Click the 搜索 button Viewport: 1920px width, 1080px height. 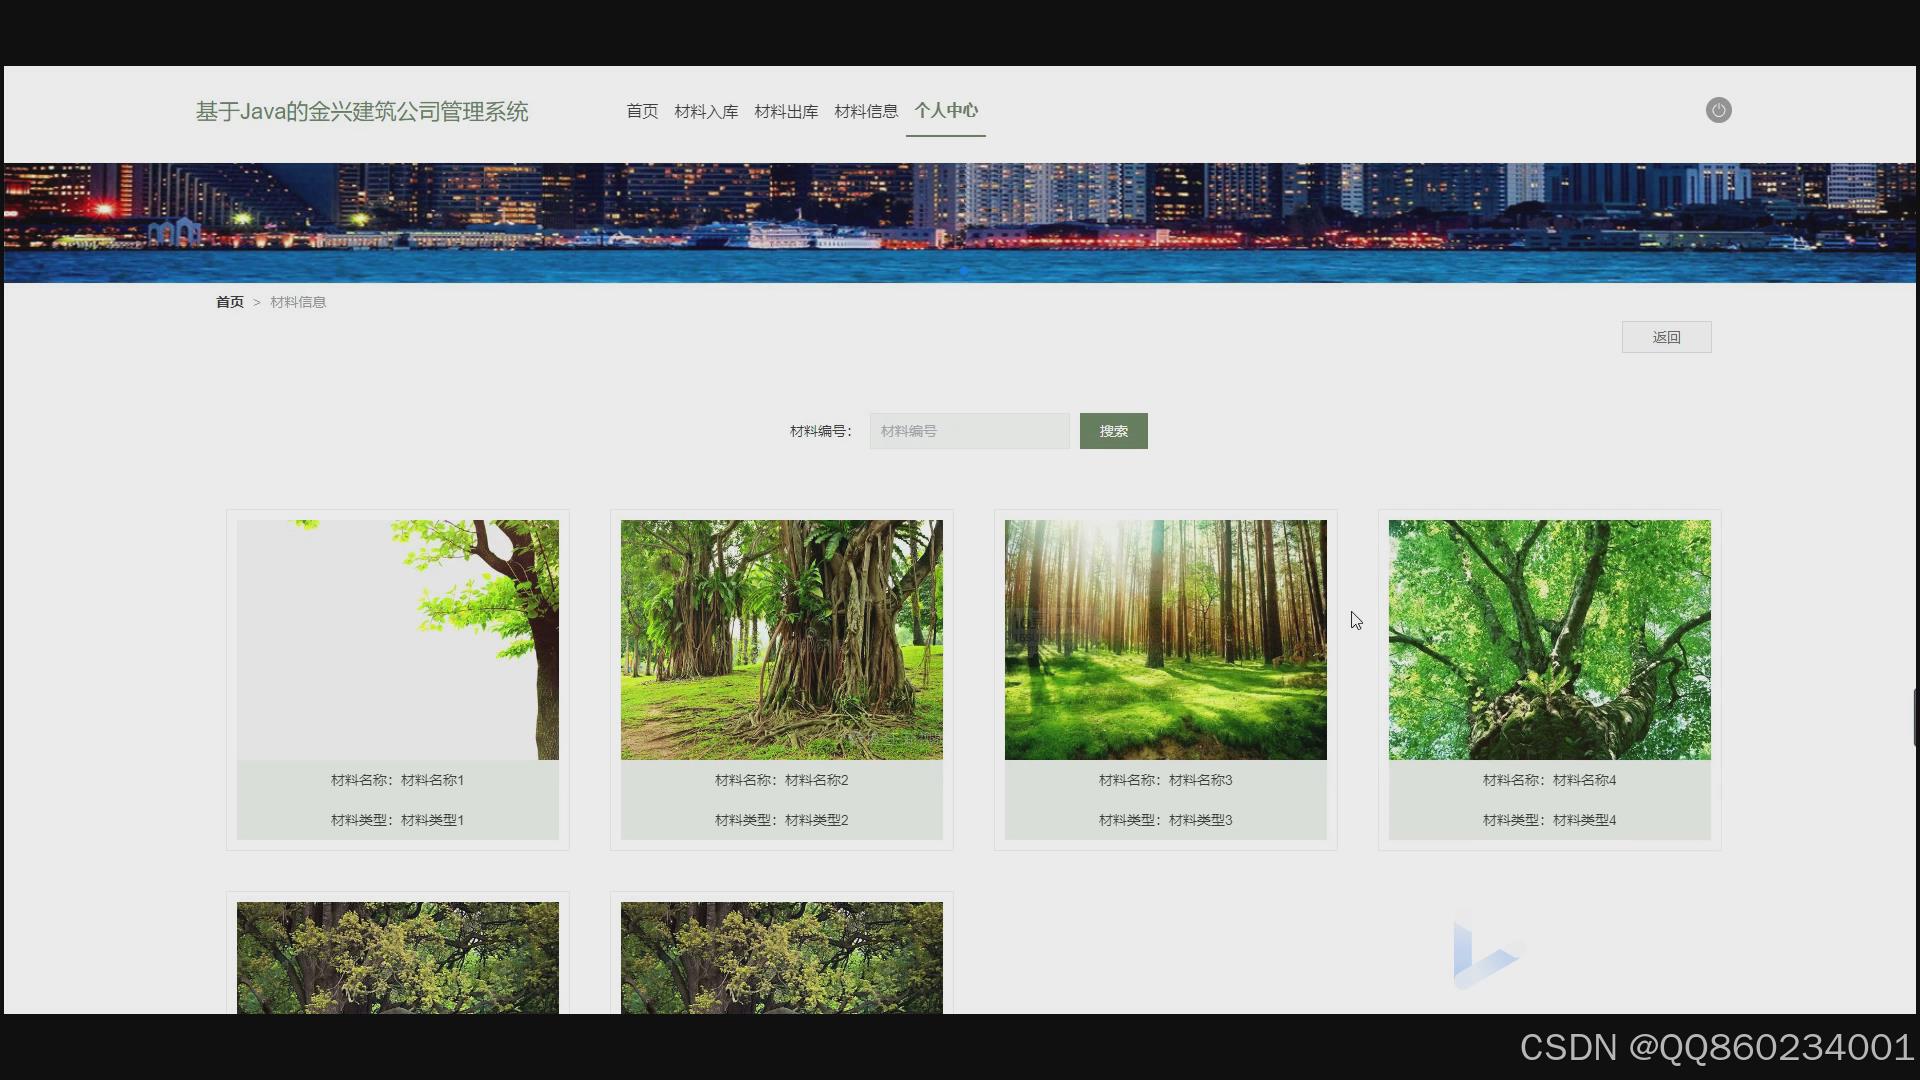tap(1113, 431)
